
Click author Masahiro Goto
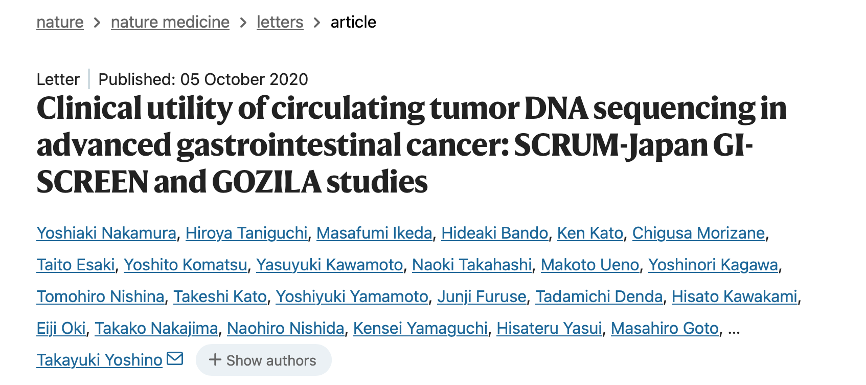click(x=665, y=329)
